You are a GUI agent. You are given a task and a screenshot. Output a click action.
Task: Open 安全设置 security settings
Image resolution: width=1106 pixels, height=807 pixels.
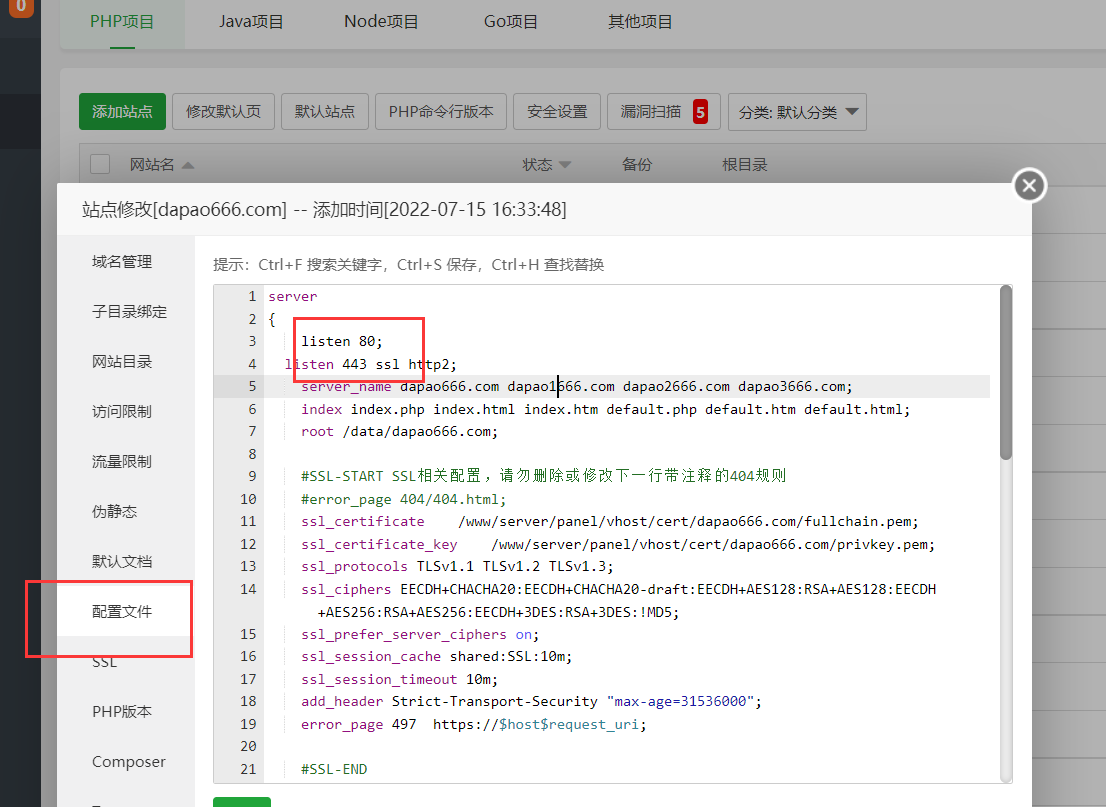[556, 111]
